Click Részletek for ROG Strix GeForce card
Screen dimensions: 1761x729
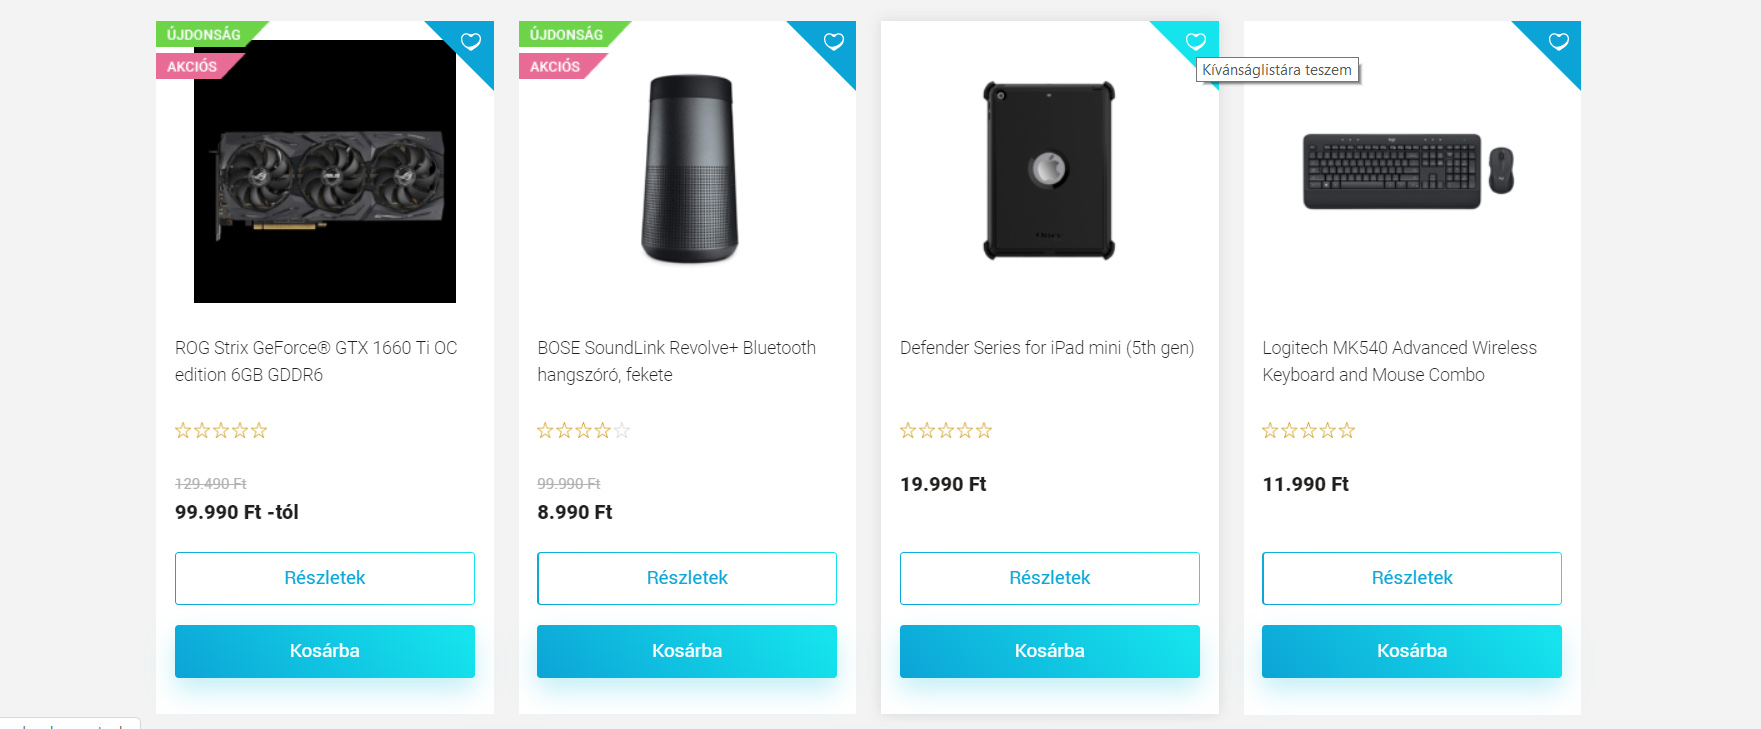click(x=325, y=578)
